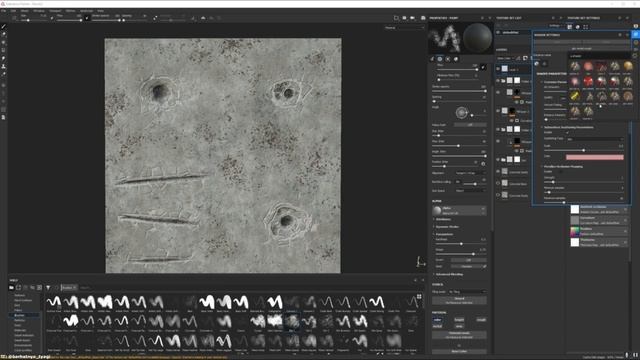Image resolution: width=640 pixels, height=360 pixels.
Task: Open the Iray render mode icon
Action: pyautogui.click(x=423, y=18)
